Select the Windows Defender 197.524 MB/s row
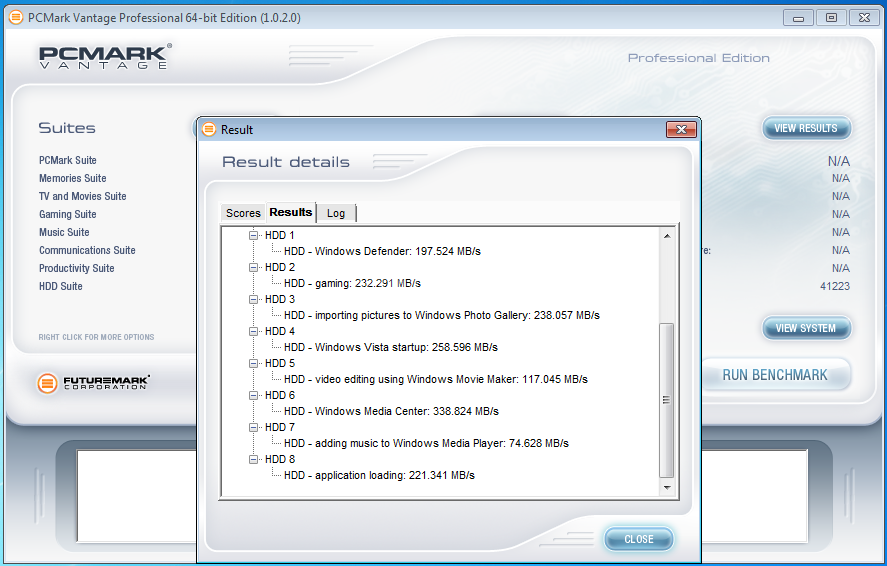Image resolution: width=887 pixels, height=566 pixels. (382, 251)
